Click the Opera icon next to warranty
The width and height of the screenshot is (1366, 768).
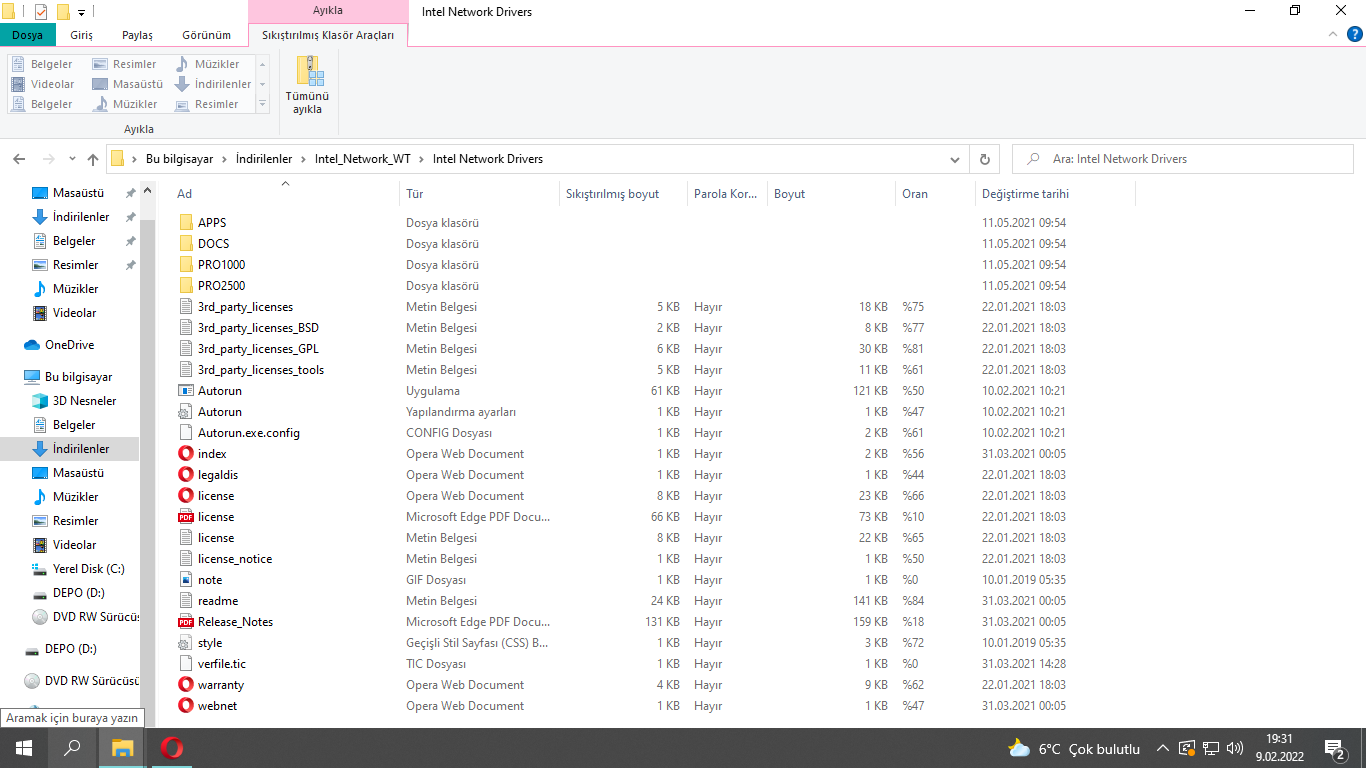point(185,685)
